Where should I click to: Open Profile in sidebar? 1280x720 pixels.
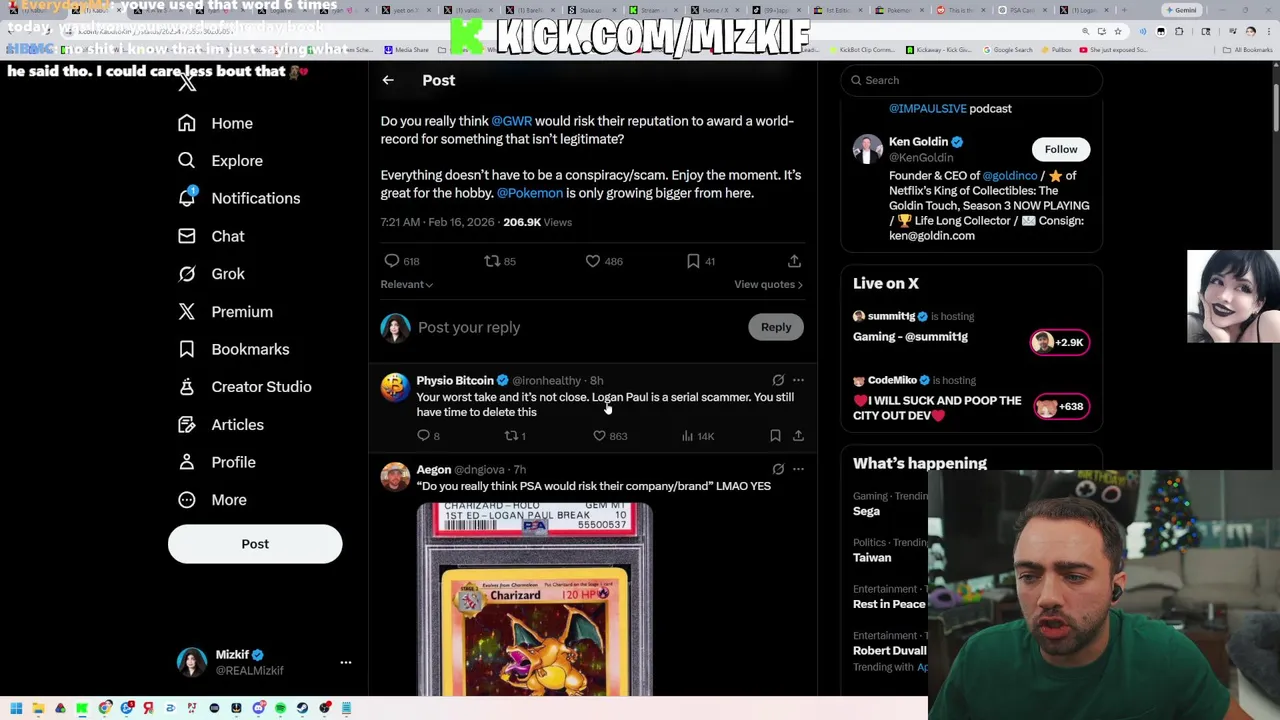point(216,462)
